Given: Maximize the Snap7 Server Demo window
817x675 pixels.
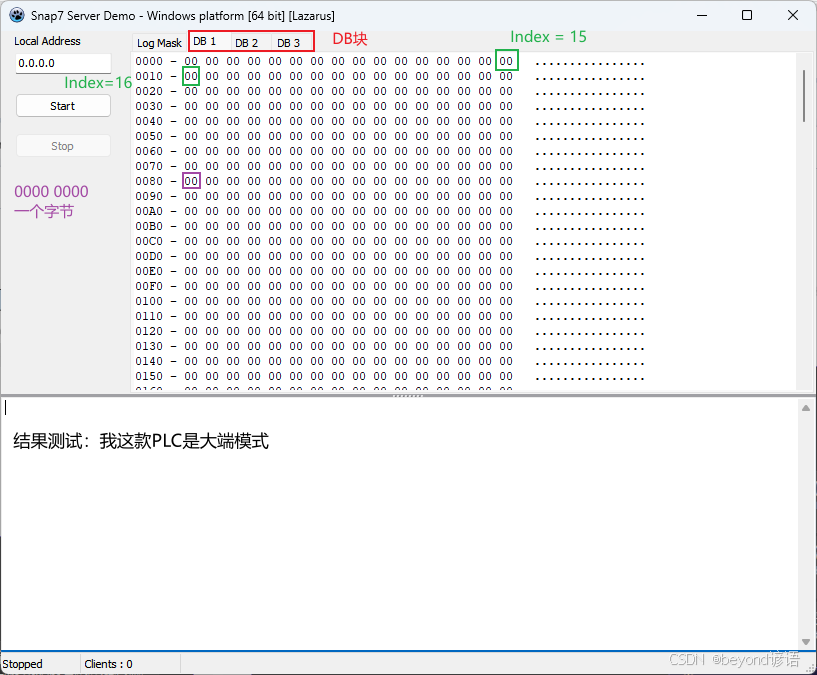Looking at the screenshot, I should 747,15.
